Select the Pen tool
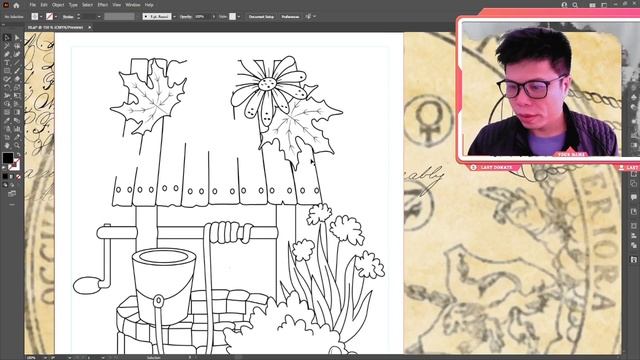The height and width of the screenshot is (360, 640). pos(7,54)
